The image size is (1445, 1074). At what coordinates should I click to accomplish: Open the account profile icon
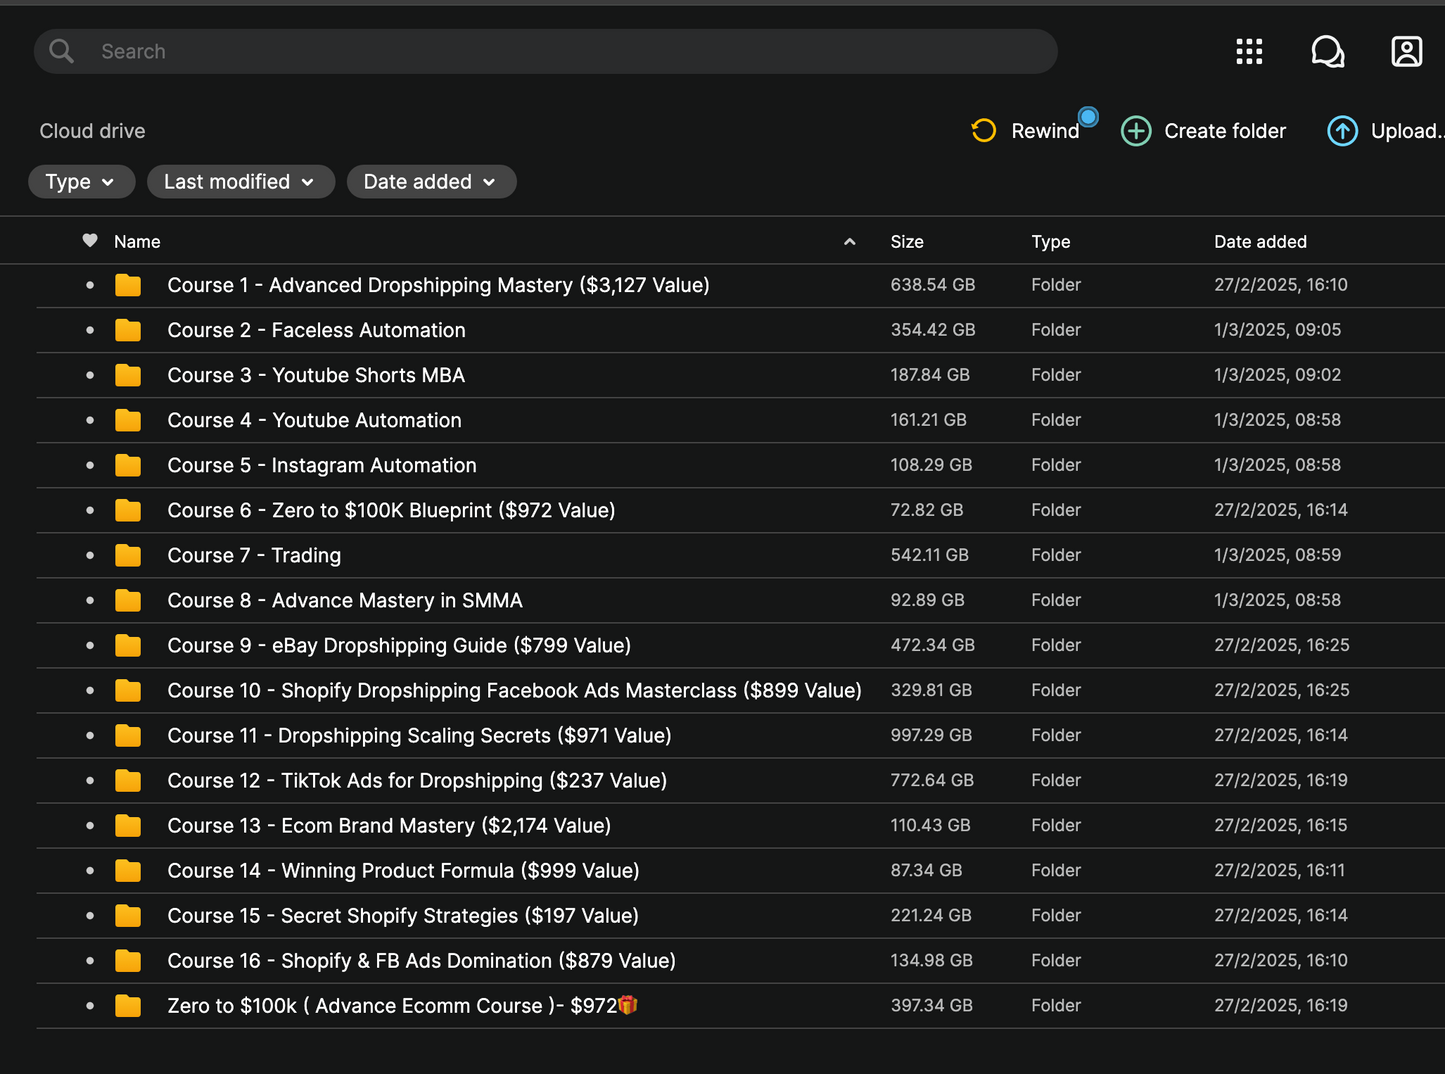(1406, 51)
